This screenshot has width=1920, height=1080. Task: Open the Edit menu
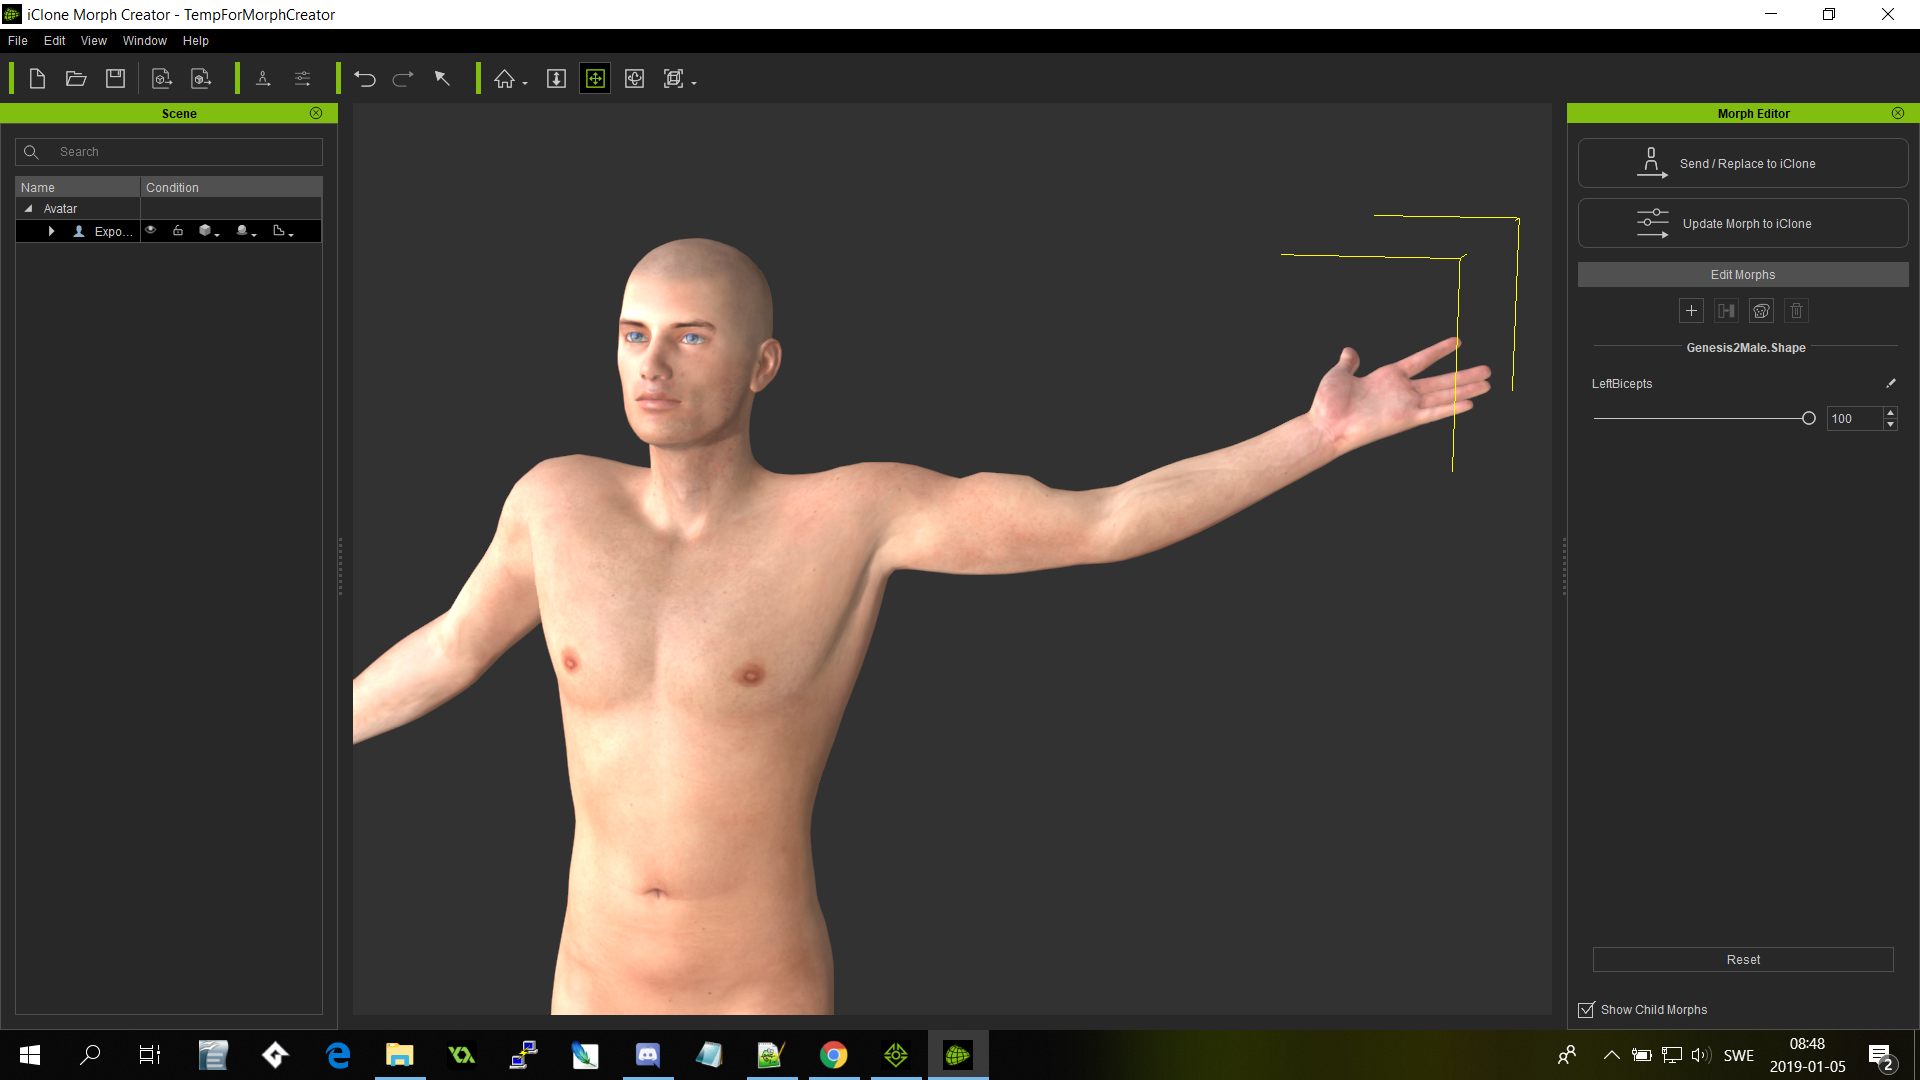(54, 41)
